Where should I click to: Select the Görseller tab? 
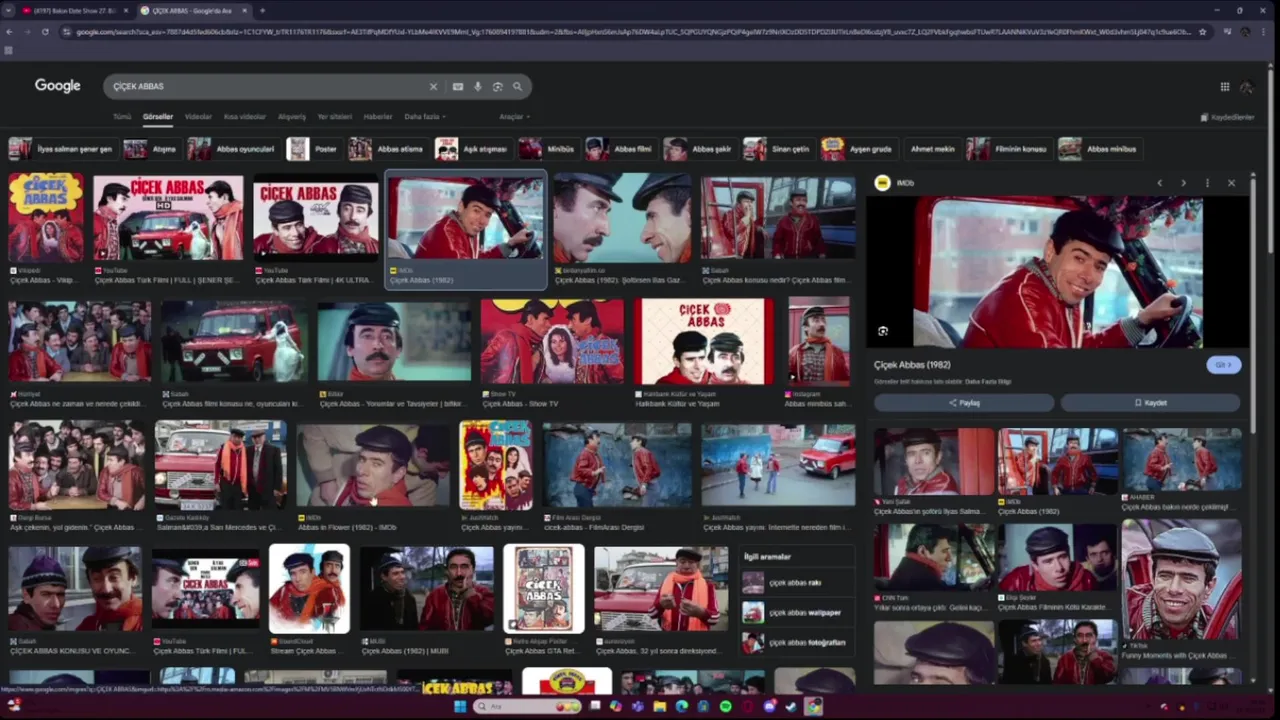(158, 117)
